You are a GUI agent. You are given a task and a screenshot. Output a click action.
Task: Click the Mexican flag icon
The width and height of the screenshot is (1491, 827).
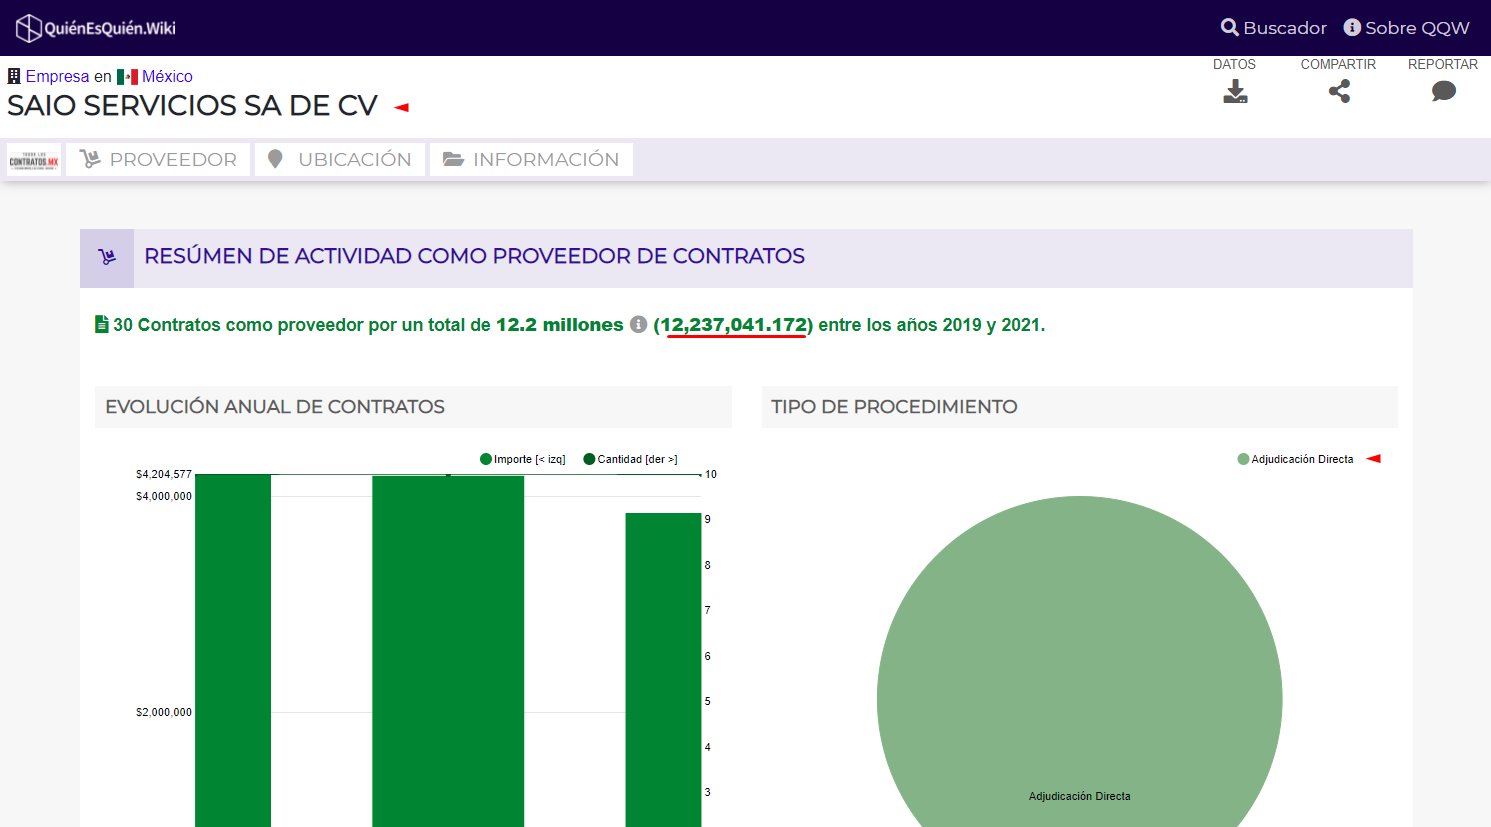(127, 77)
